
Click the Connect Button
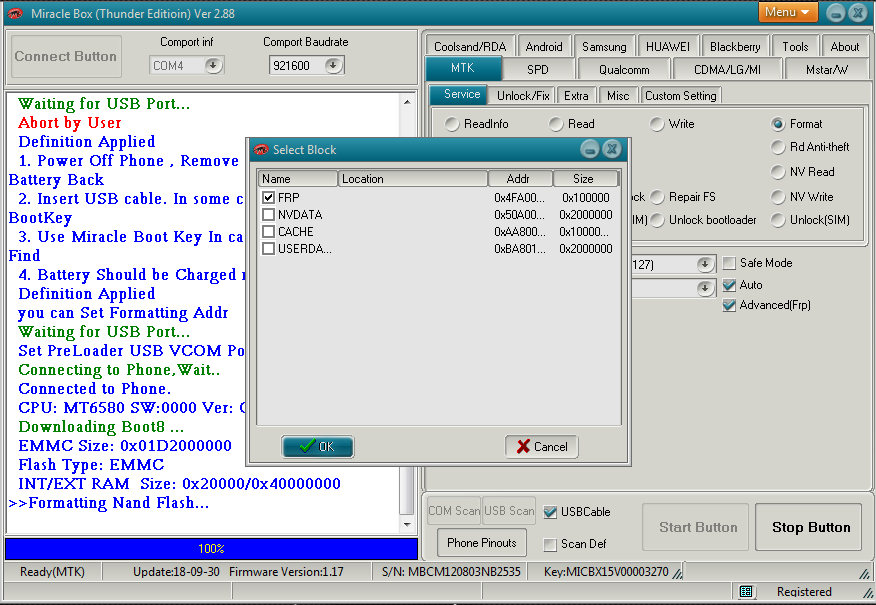(x=66, y=56)
